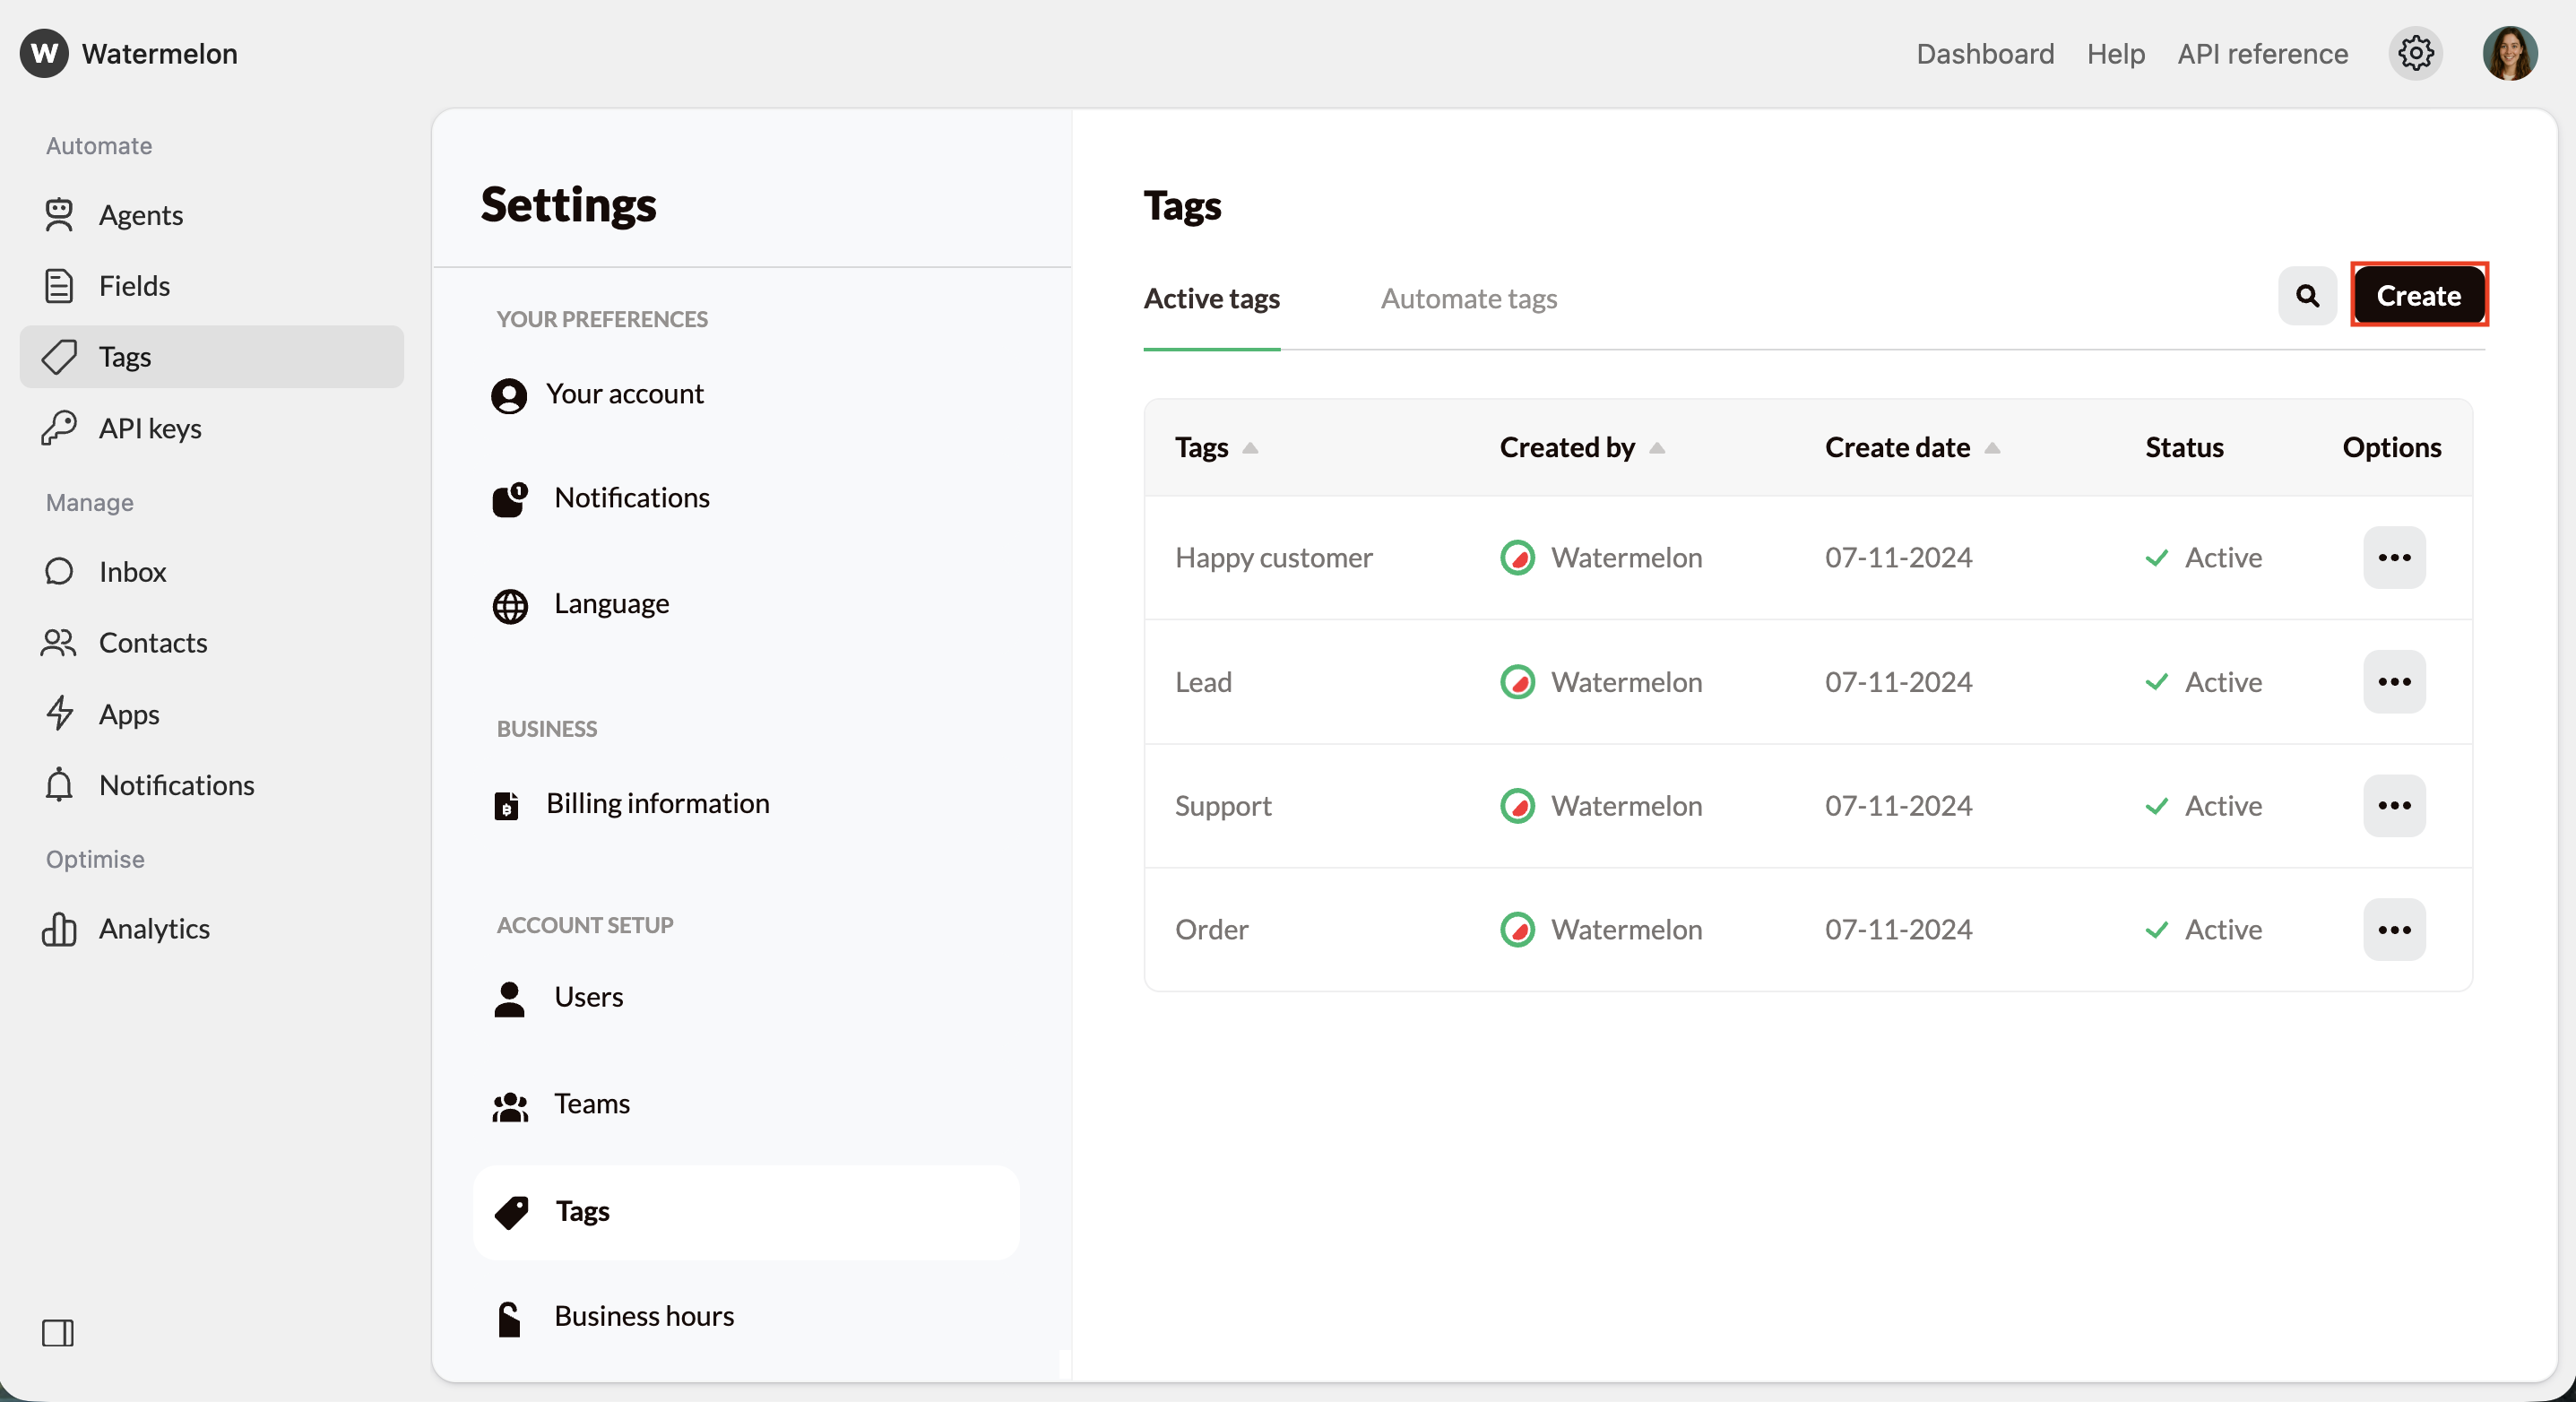Open options menu for Order tag
2576x1402 pixels.
[2393, 929]
